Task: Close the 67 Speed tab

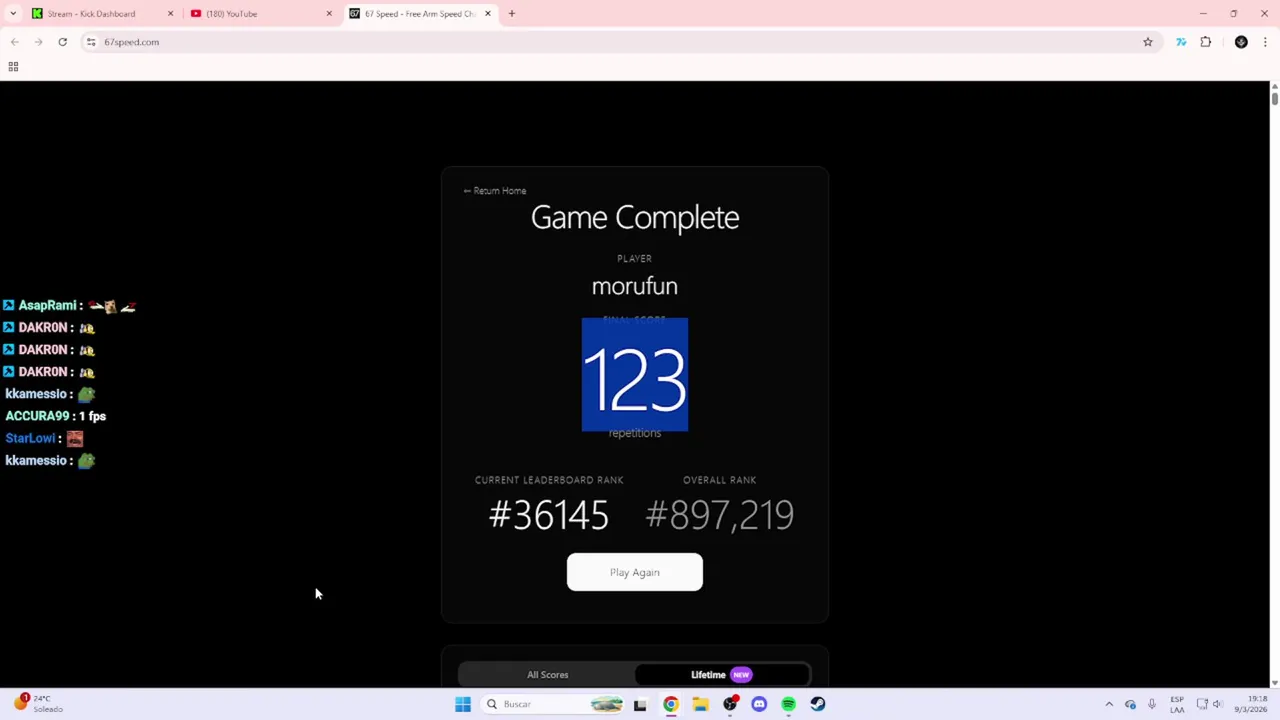Action: tap(488, 14)
